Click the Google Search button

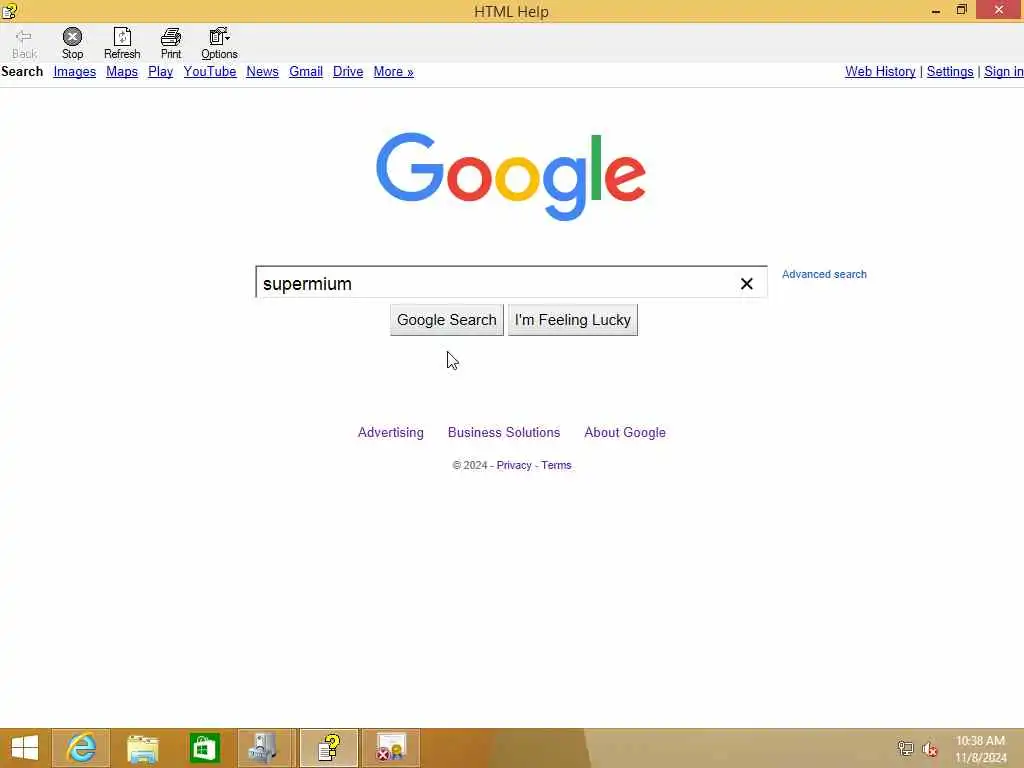click(447, 320)
